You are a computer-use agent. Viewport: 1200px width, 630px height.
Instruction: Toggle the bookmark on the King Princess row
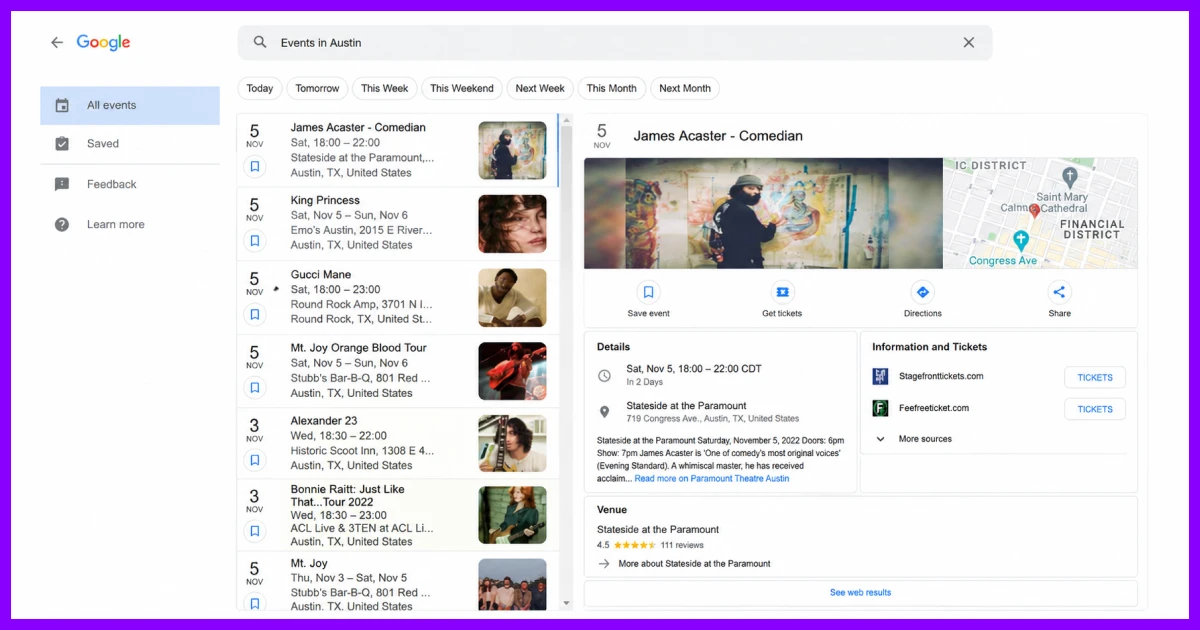click(255, 240)
